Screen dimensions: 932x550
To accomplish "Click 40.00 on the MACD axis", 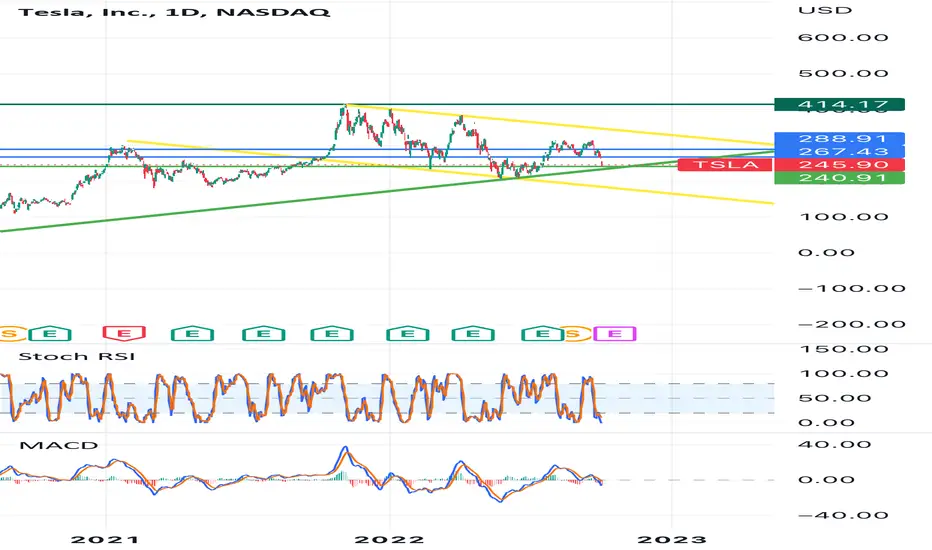I will click(x=835, y=445).
